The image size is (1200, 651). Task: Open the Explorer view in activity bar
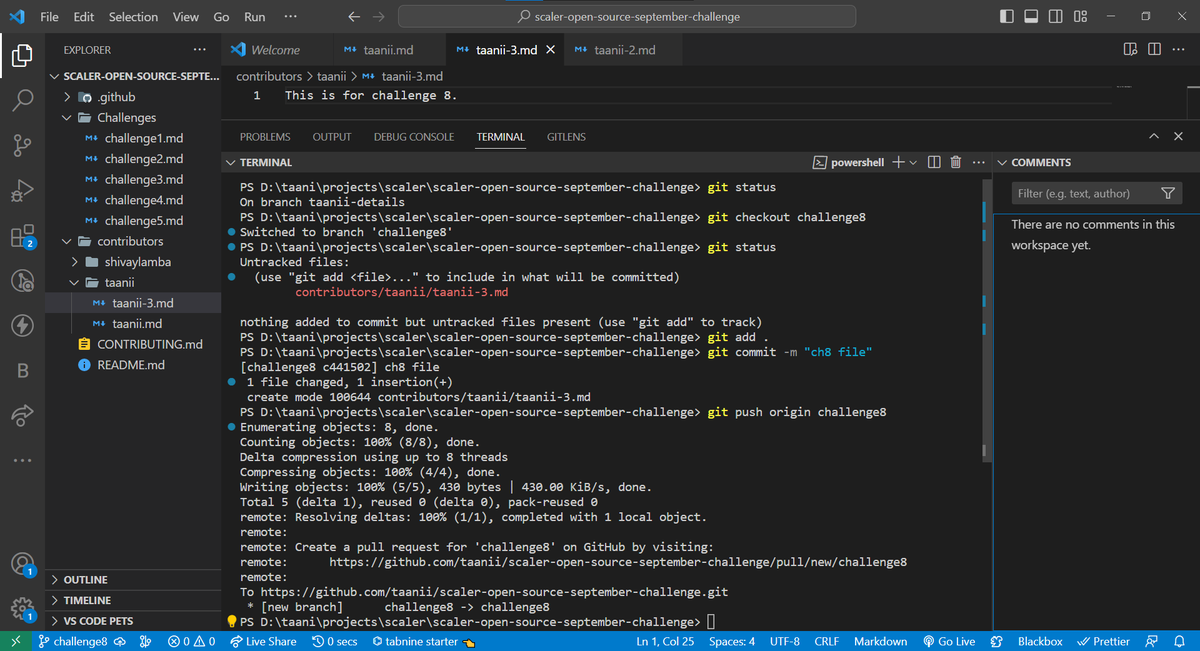[22, 55]
